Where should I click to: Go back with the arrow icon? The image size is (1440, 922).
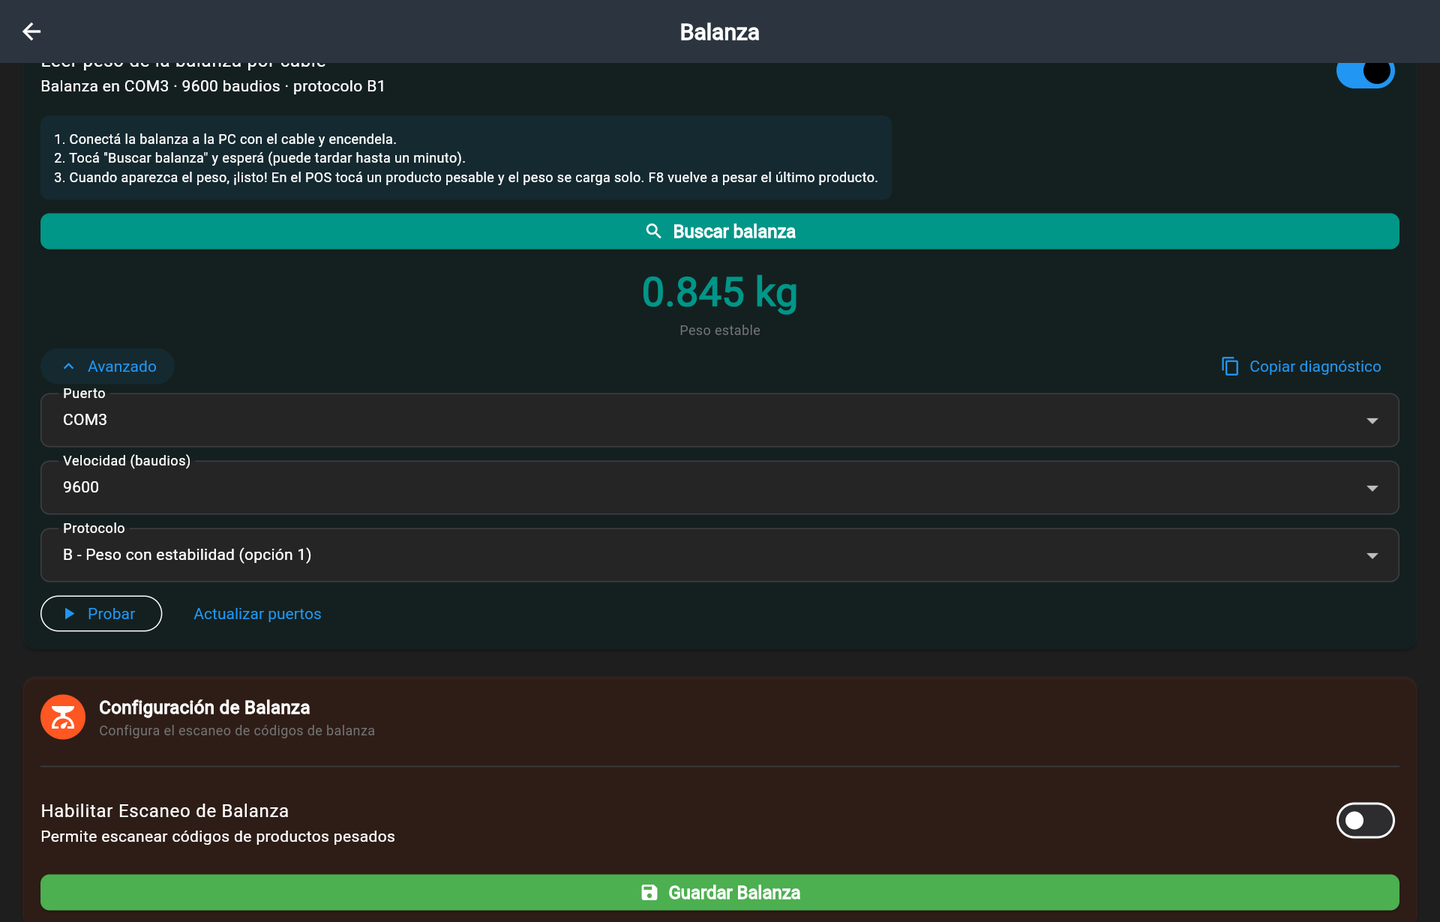coord(32,32)
